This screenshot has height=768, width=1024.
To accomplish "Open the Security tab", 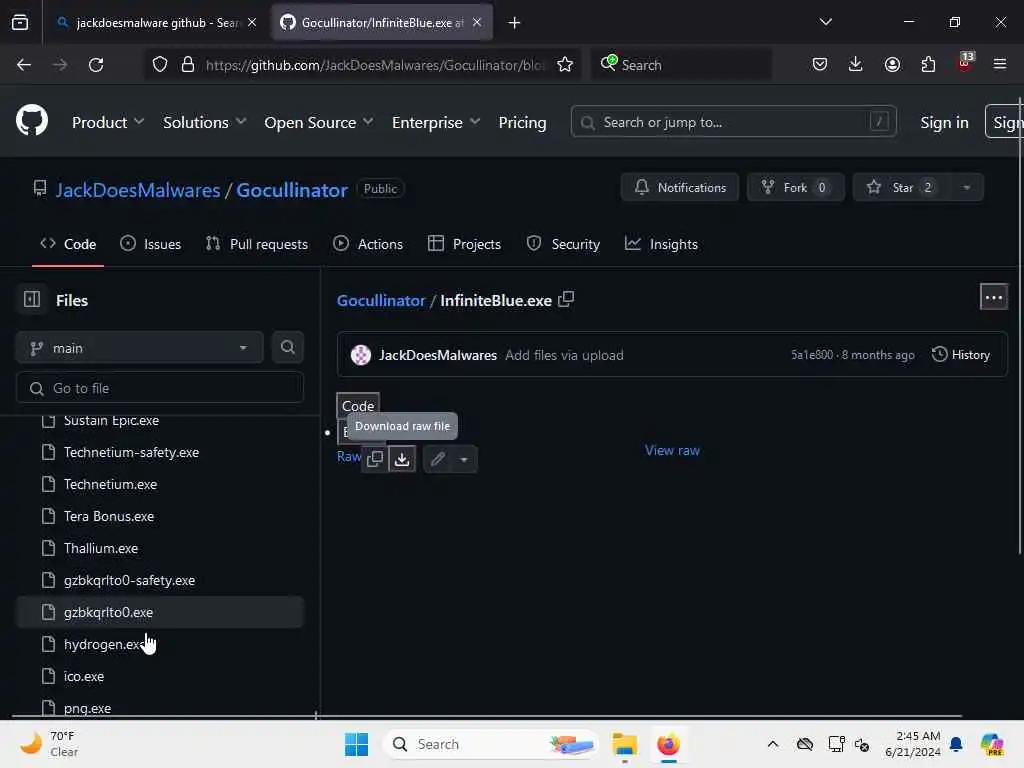I will pyautogui.click(x=564, y=244).
